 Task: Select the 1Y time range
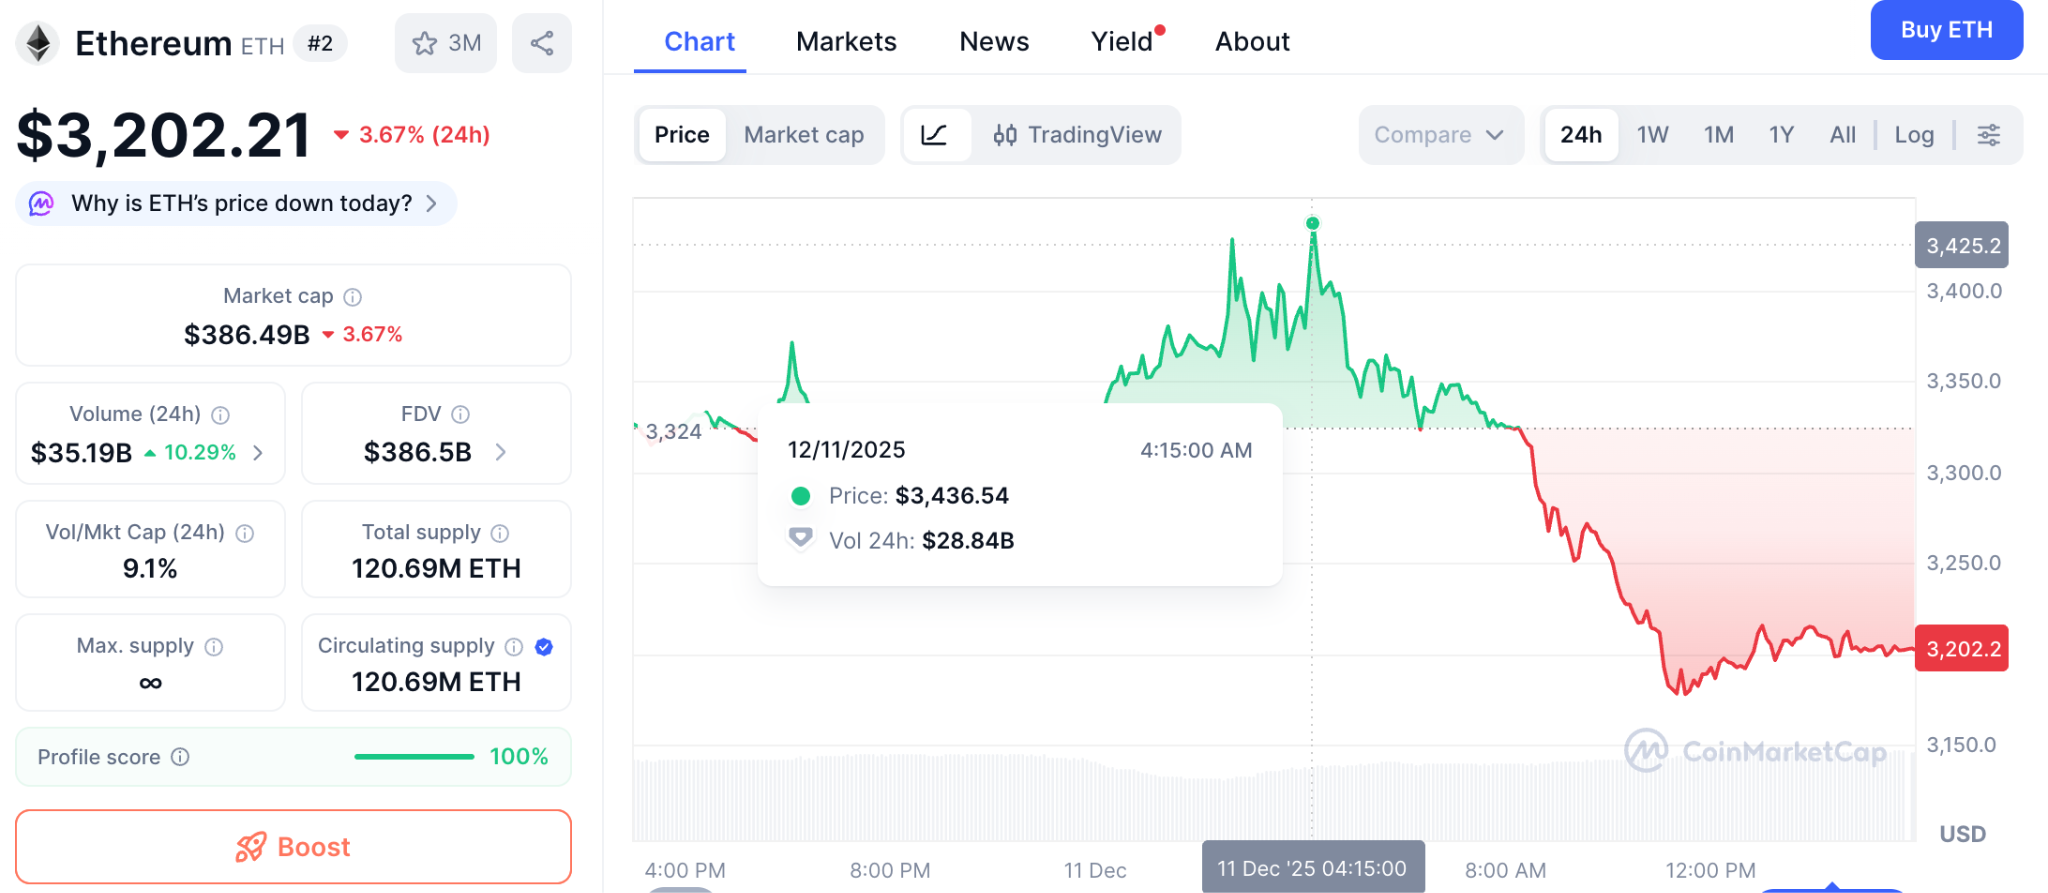click(1781, 135)
